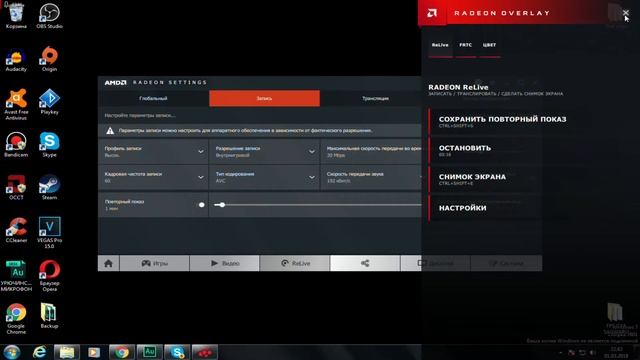640x360 pixels.
Task: Select the Adobe Audition desktop shortcut
Action: click(16, 276)
